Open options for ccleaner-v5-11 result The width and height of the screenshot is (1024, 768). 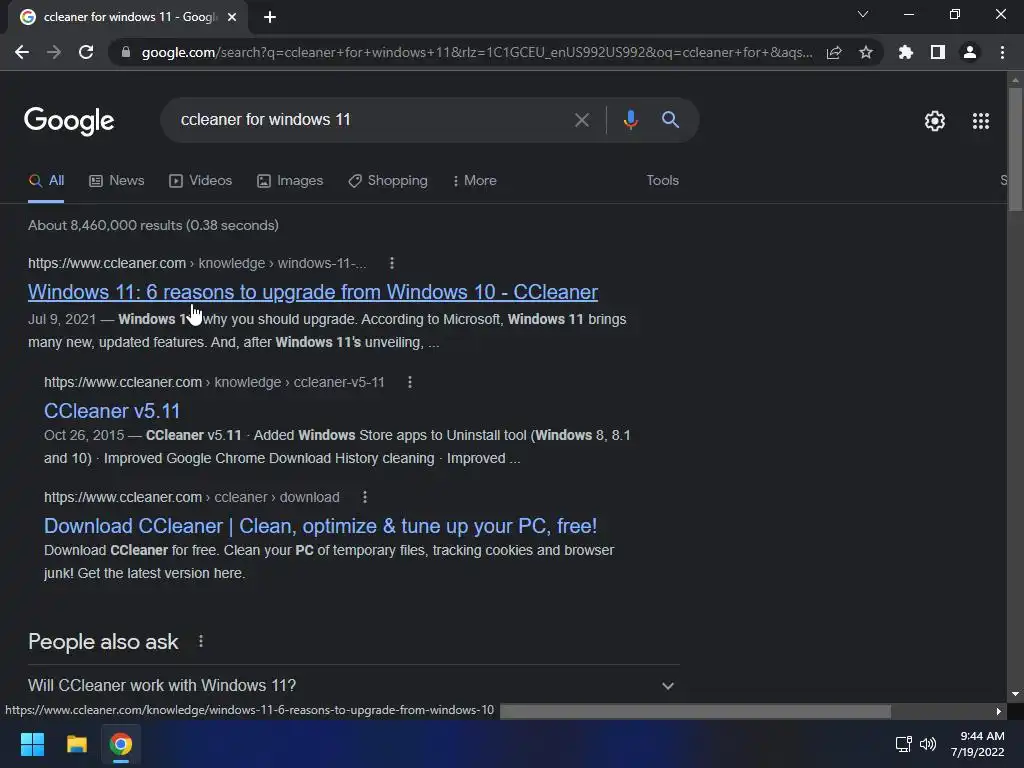tap(409, 382)
